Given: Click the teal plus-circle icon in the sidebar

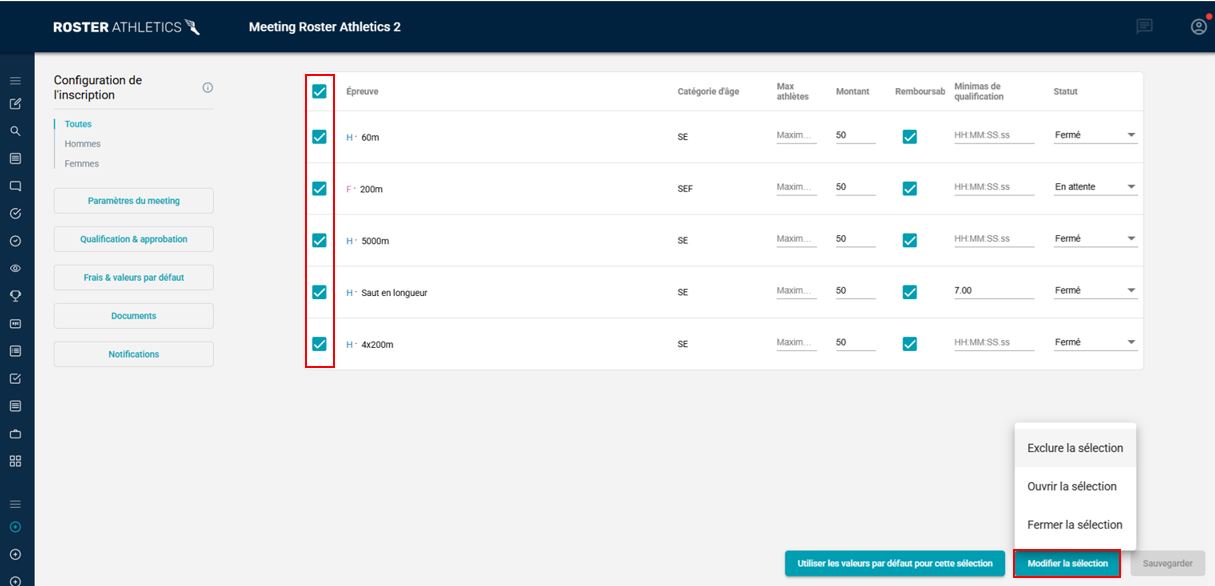Looking at the screenshot, I should [15, 527].
